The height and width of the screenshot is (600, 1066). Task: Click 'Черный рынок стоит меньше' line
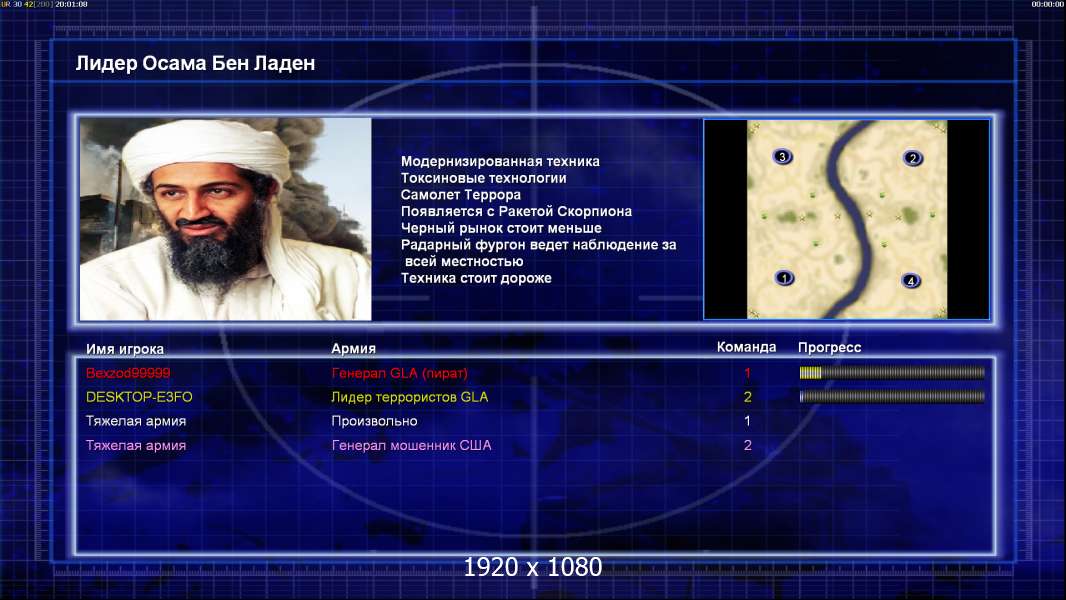coord(501,228)
